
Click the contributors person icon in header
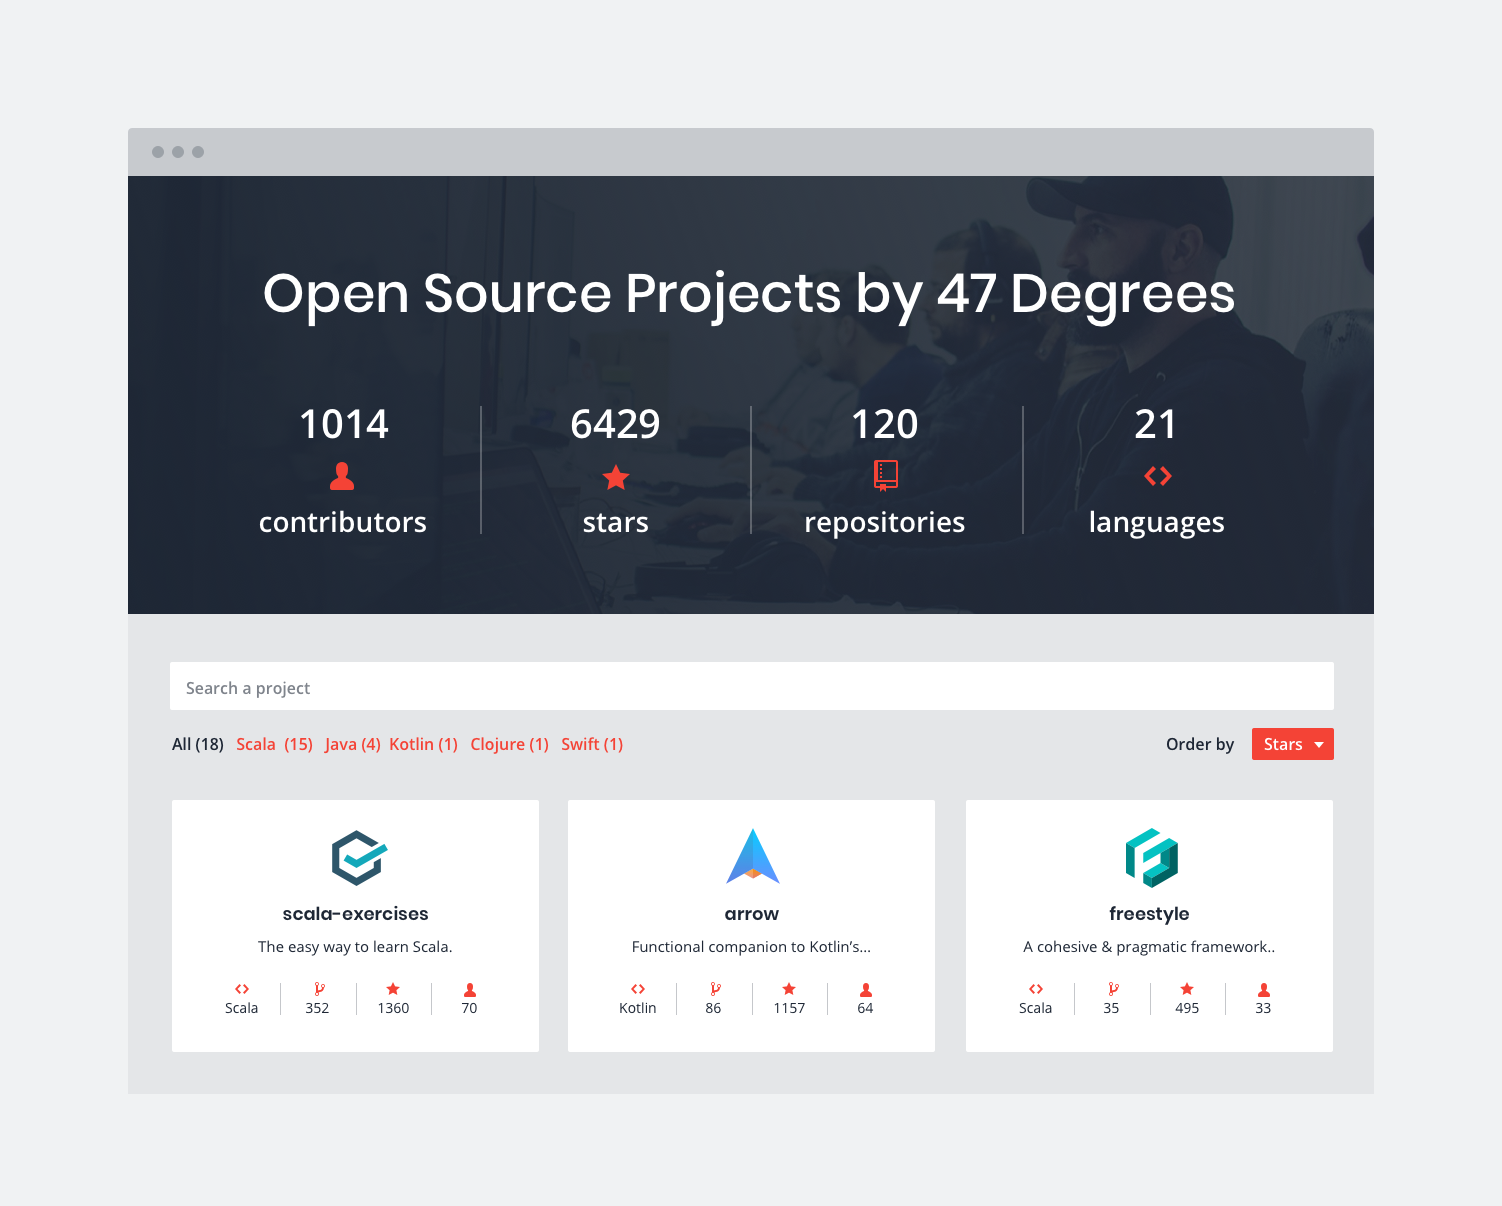tap(342, 476)
